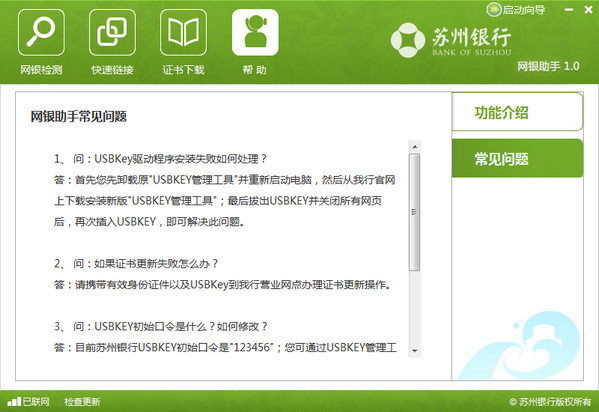Click the answer mentioning 营业网点办理证书更新
This screenshot has height=412, width=599.
[x=222, y=284]
